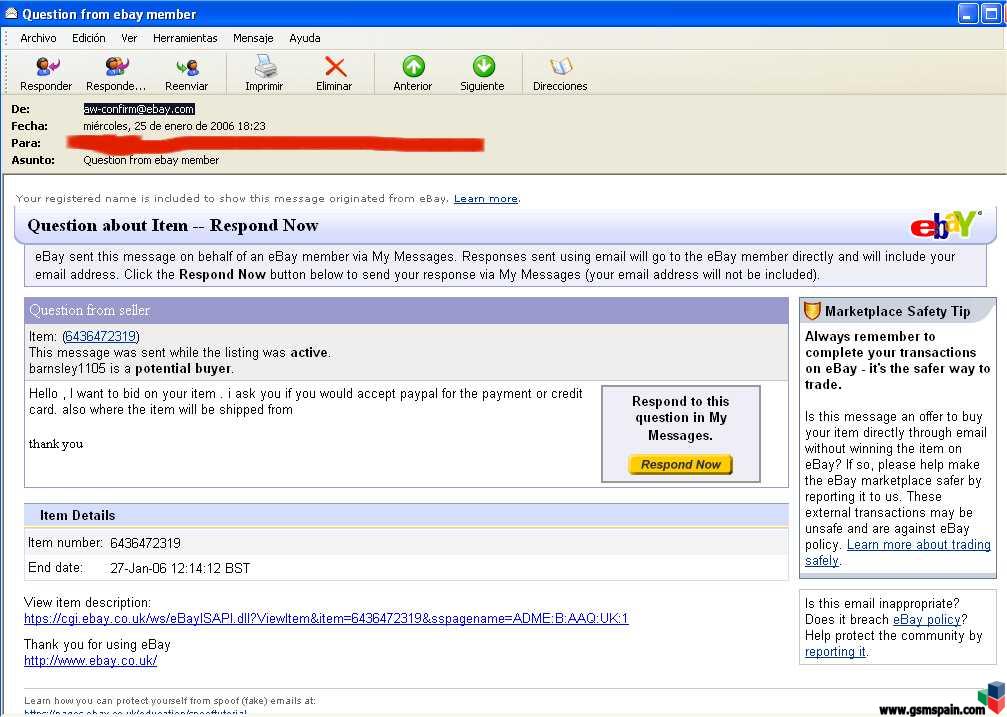1007x717 pixels.
Task: Click the thank you text in the message
Action: pos(56,443)
